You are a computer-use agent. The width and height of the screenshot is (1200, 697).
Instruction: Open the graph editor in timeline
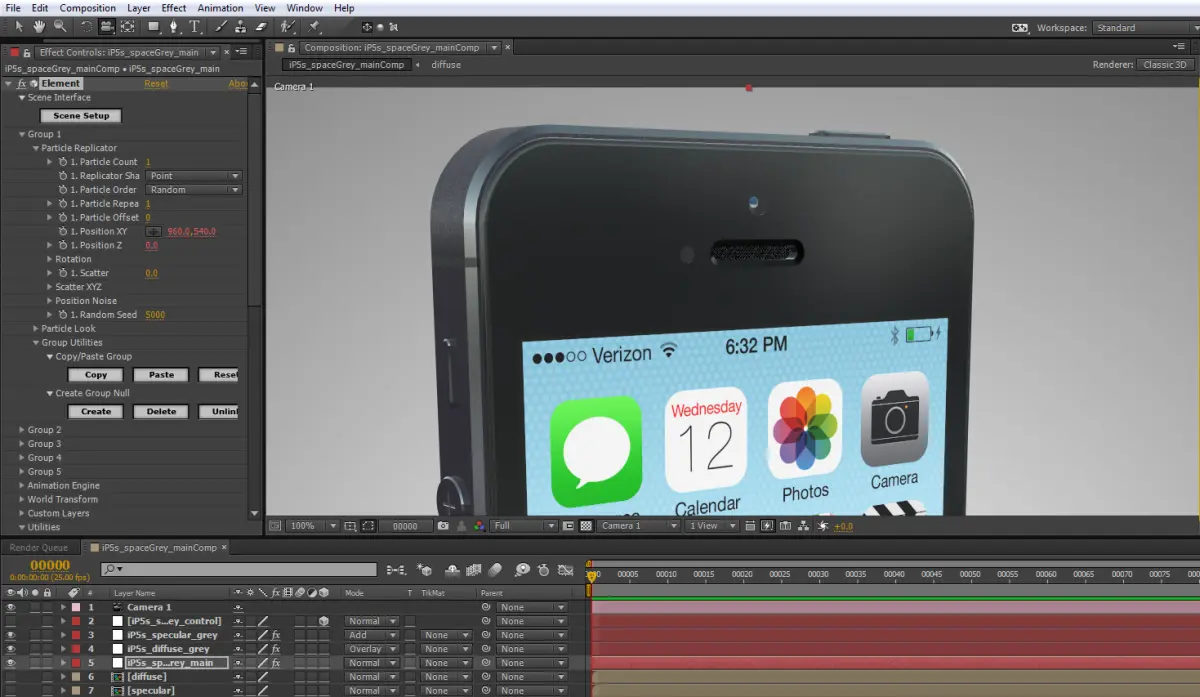point(565,569)
